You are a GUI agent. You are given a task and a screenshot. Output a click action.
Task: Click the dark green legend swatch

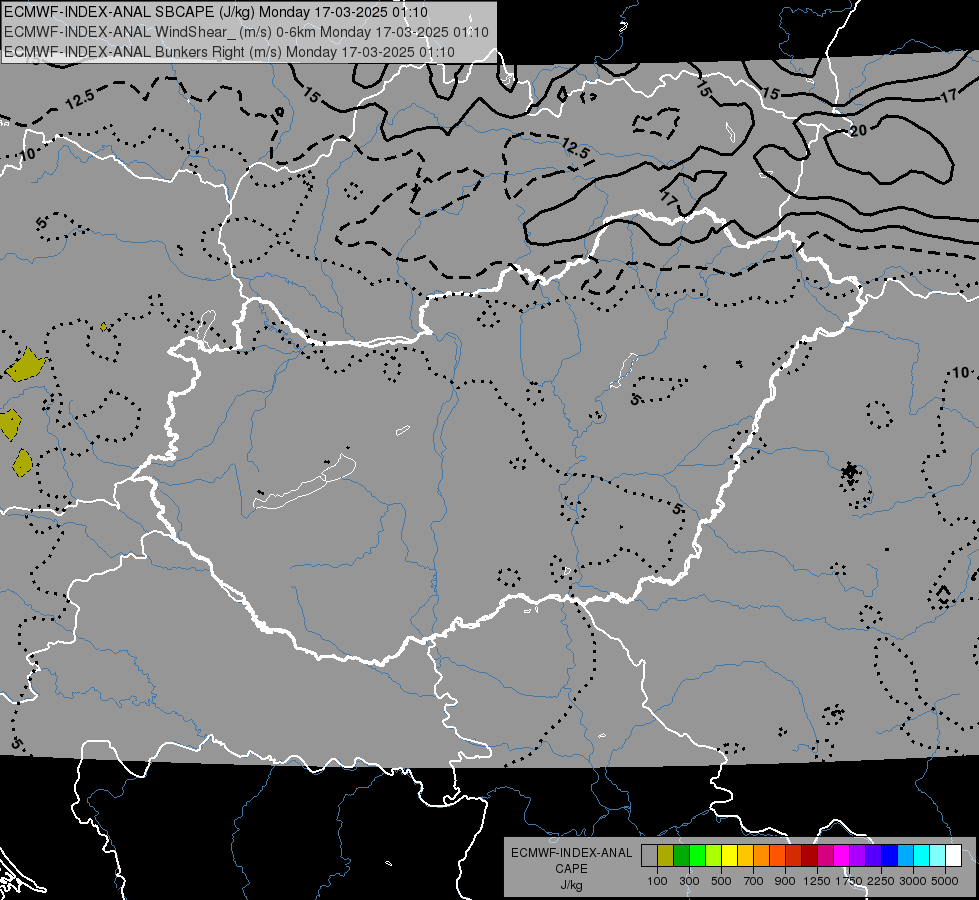(682, 855)
